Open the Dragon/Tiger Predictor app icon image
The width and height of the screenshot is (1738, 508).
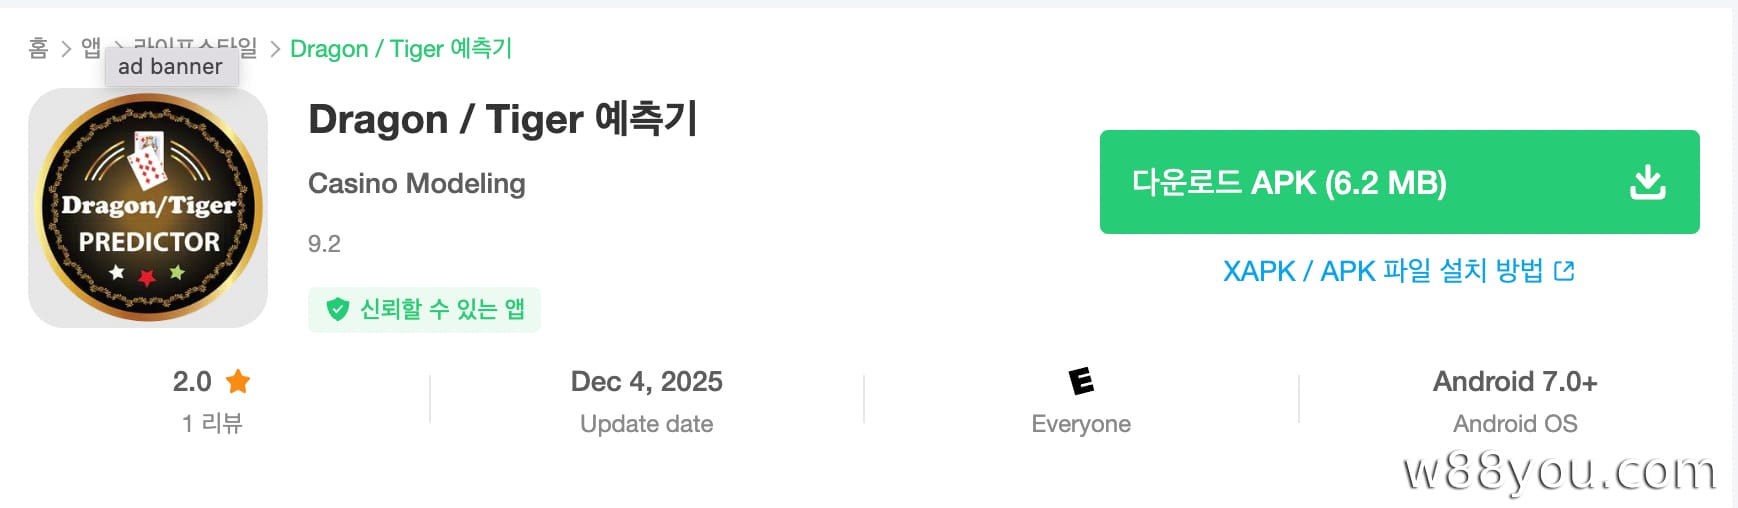[x=148, y=208]
